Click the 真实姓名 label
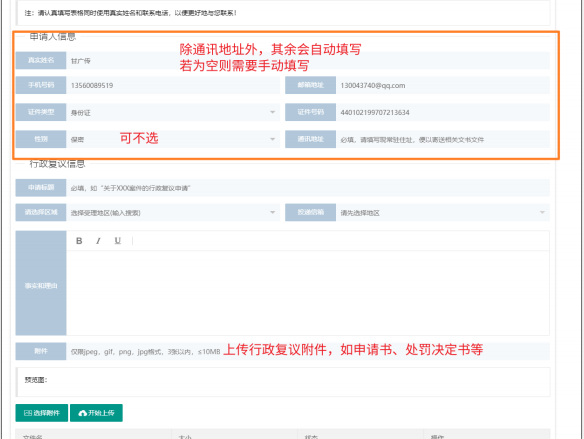The image size is (584, 439). pos(41,60)
